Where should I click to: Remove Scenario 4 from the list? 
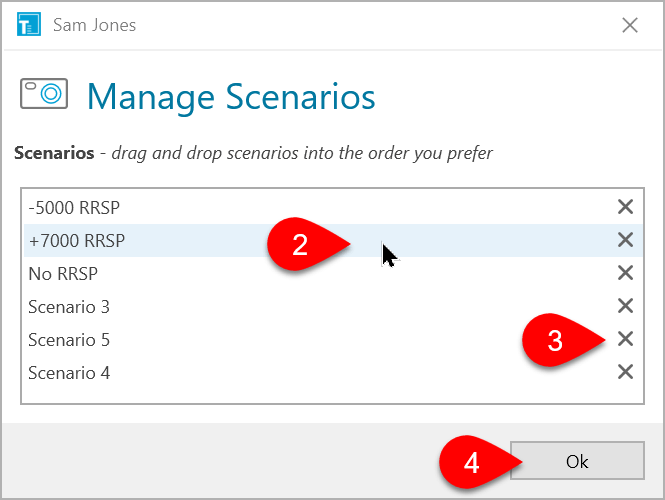point(625,372)
